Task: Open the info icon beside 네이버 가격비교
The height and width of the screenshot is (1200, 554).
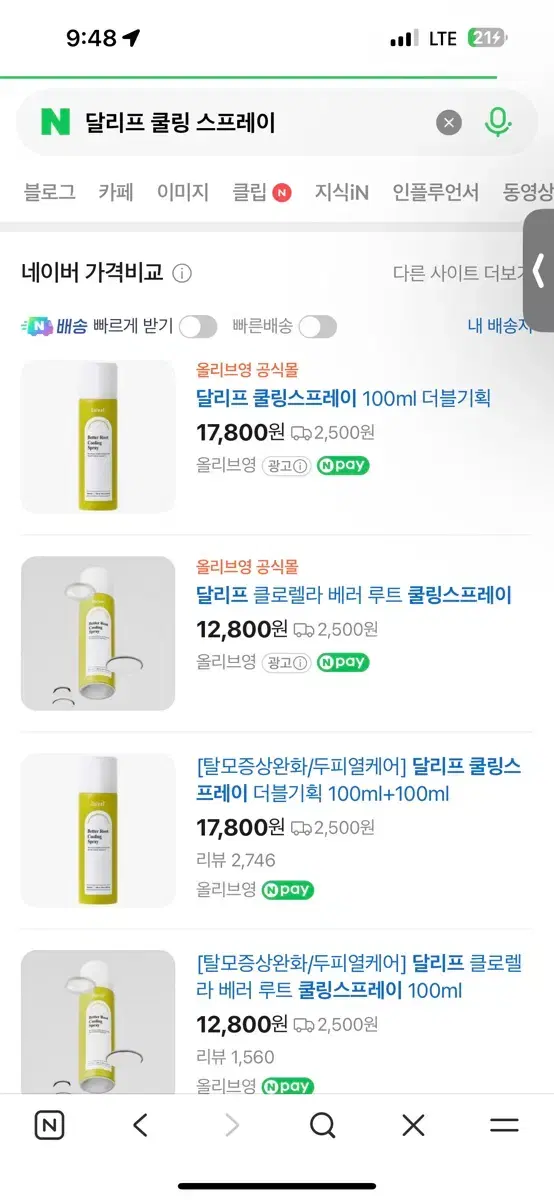Action: [182, 273]
